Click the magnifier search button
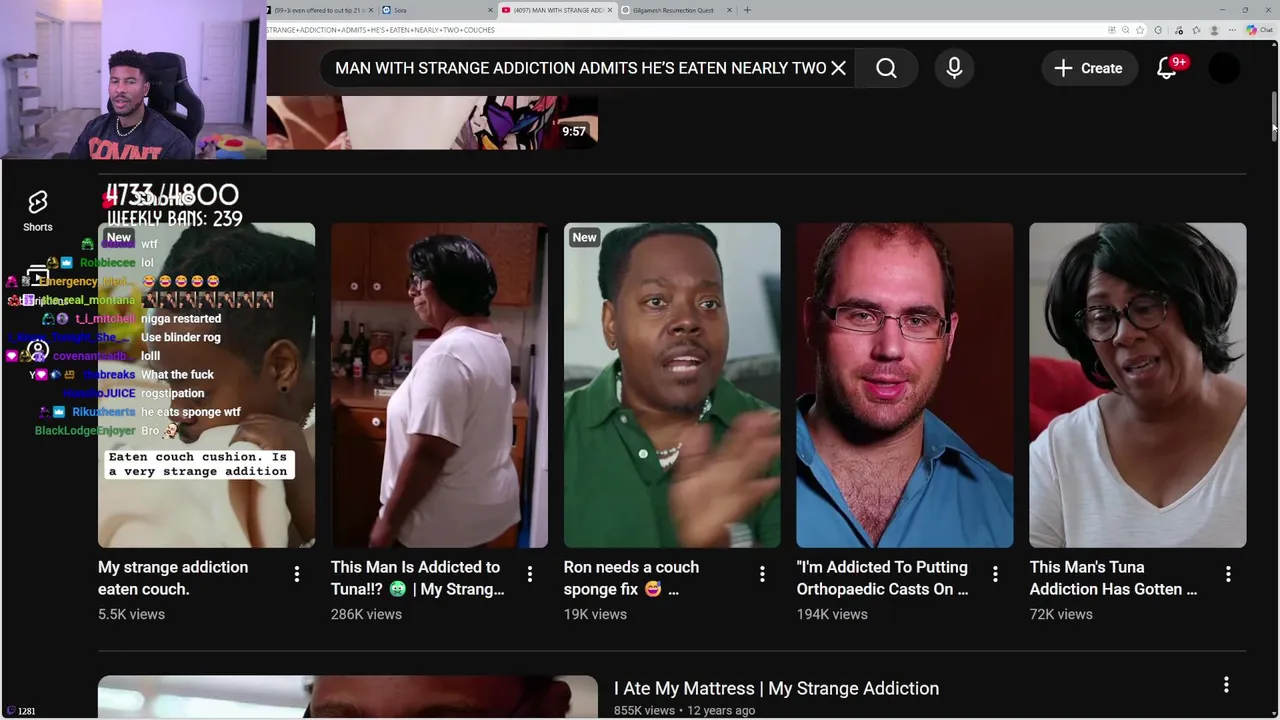1280x720 pixels. (886, 68)
